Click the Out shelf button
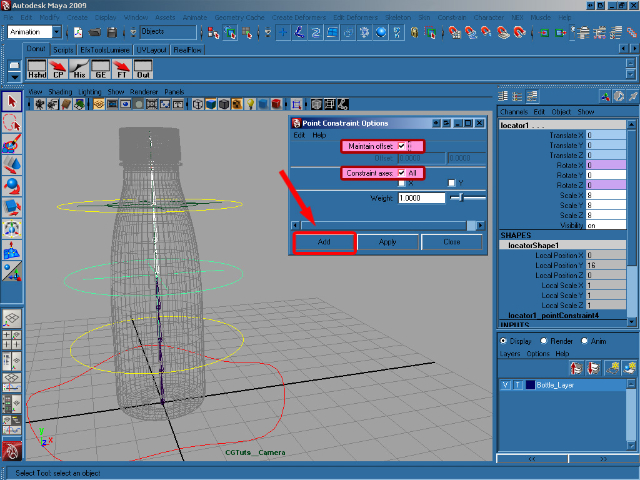The width and height of the screenshot is (640, 480). 143,69
